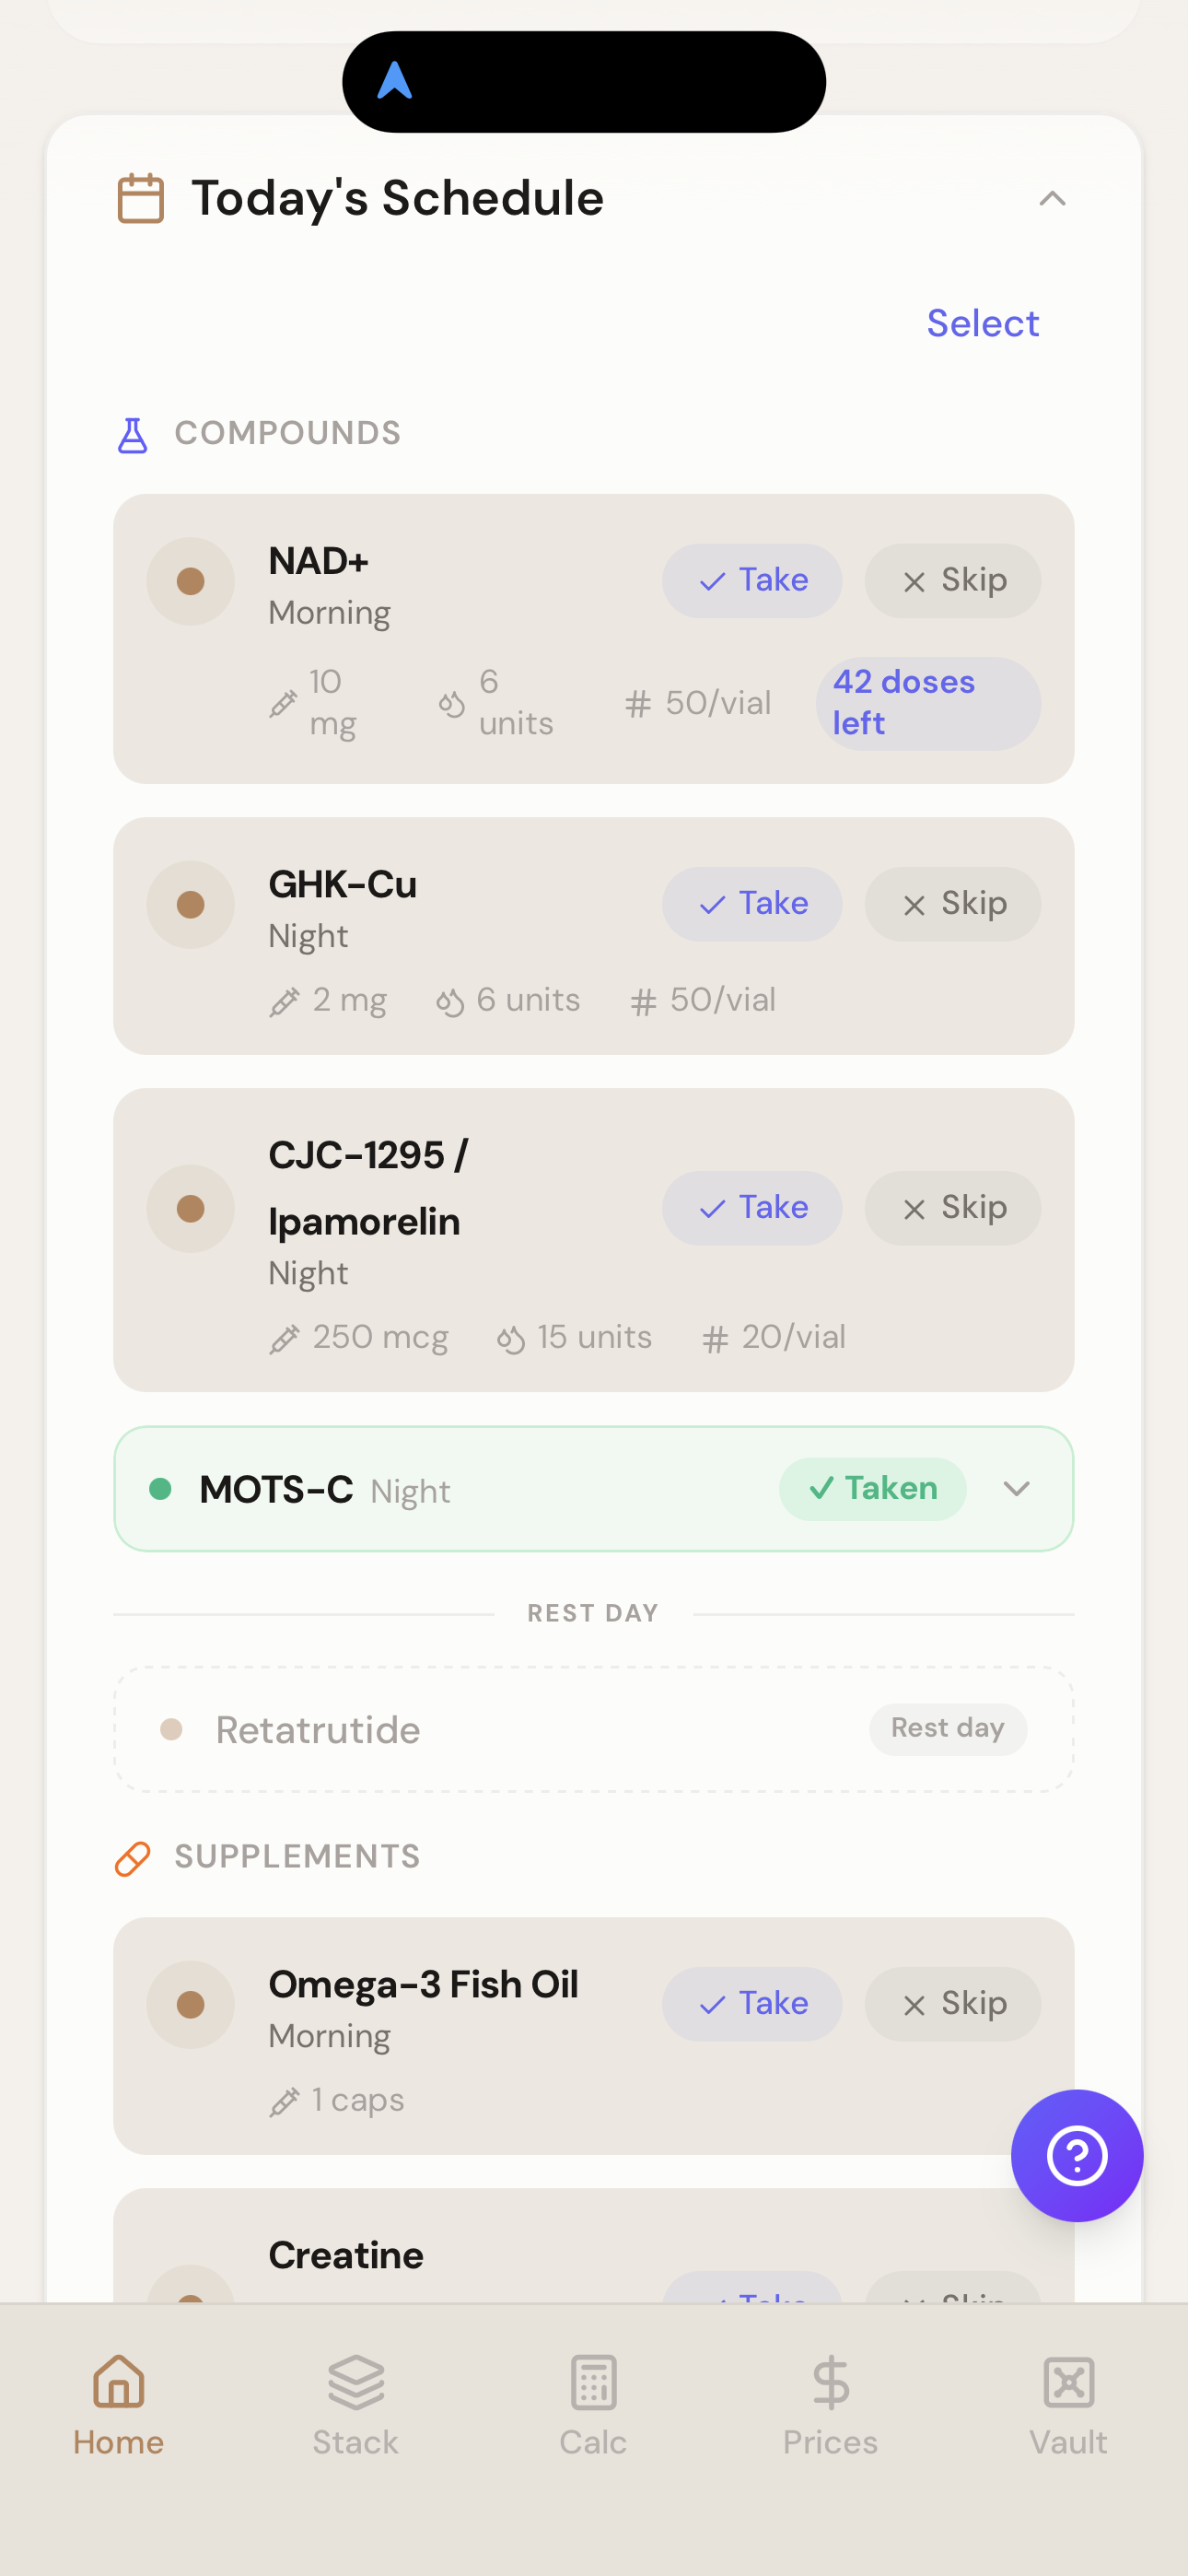This screenshot has width=1188, height=2576.
Task: Tap the pill icon next to Supplements
Action: [133, 1858]
